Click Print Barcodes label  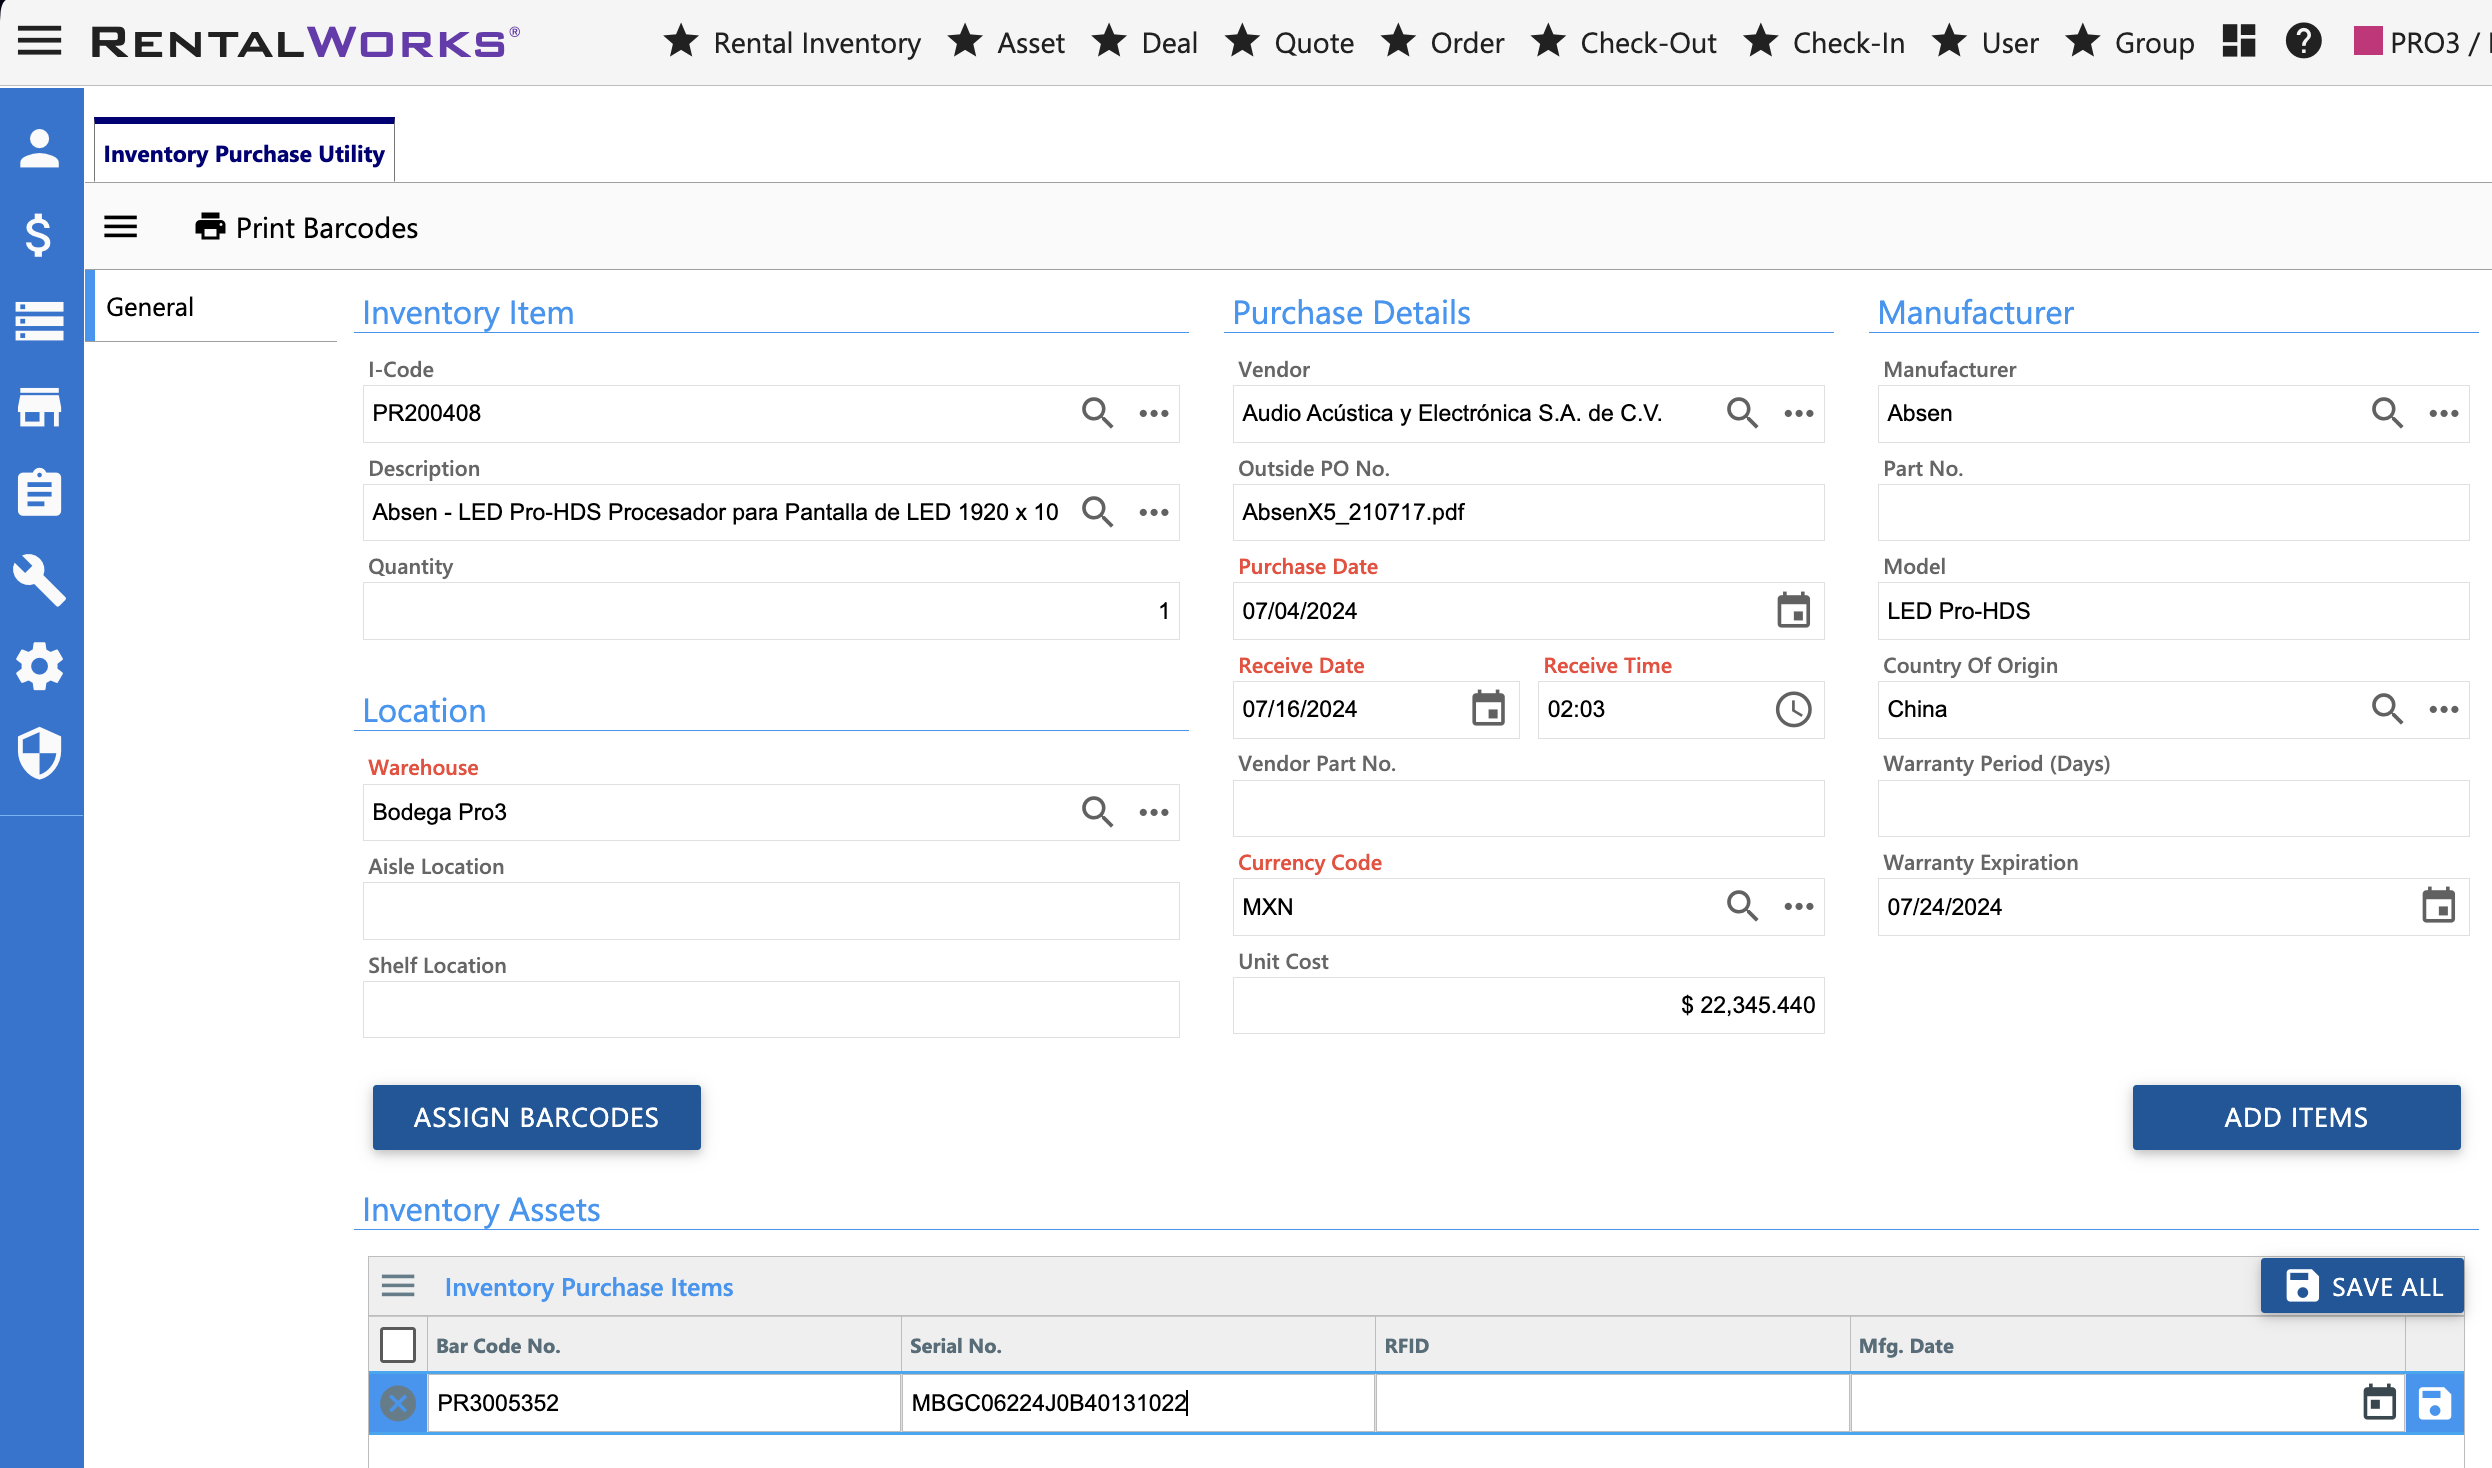coord(327,228)
